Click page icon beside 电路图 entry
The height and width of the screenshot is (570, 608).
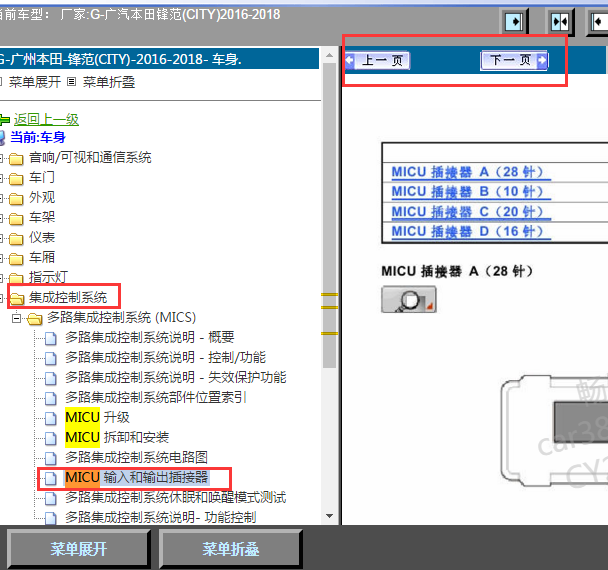point(50,458)
